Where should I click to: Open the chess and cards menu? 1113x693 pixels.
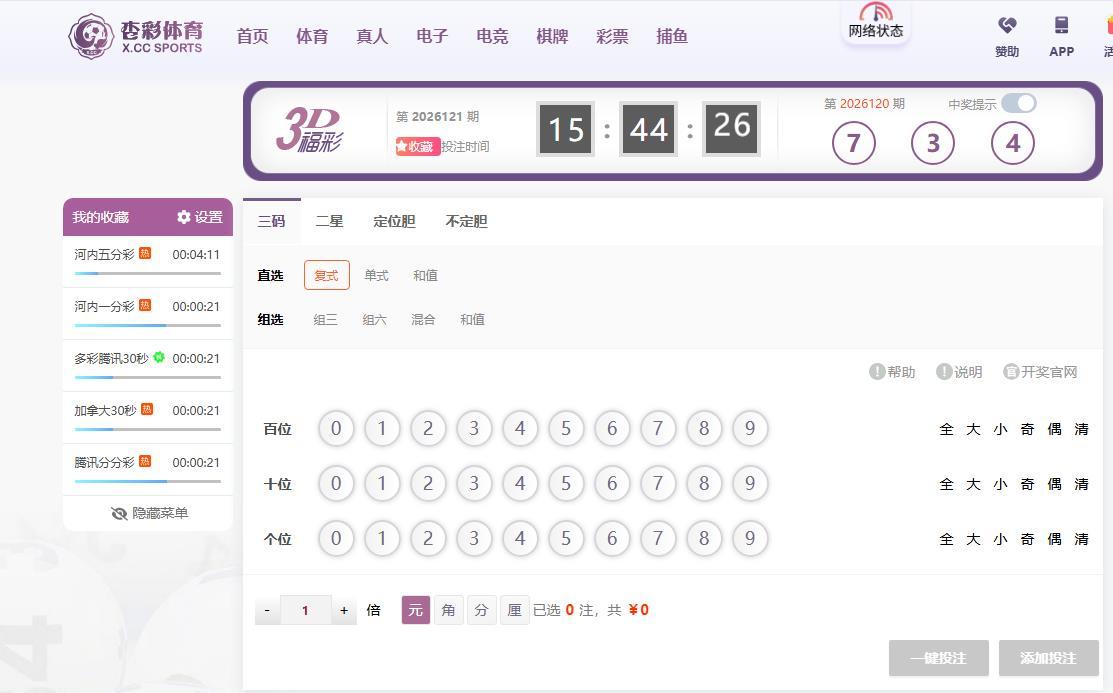tap(552, 36)
